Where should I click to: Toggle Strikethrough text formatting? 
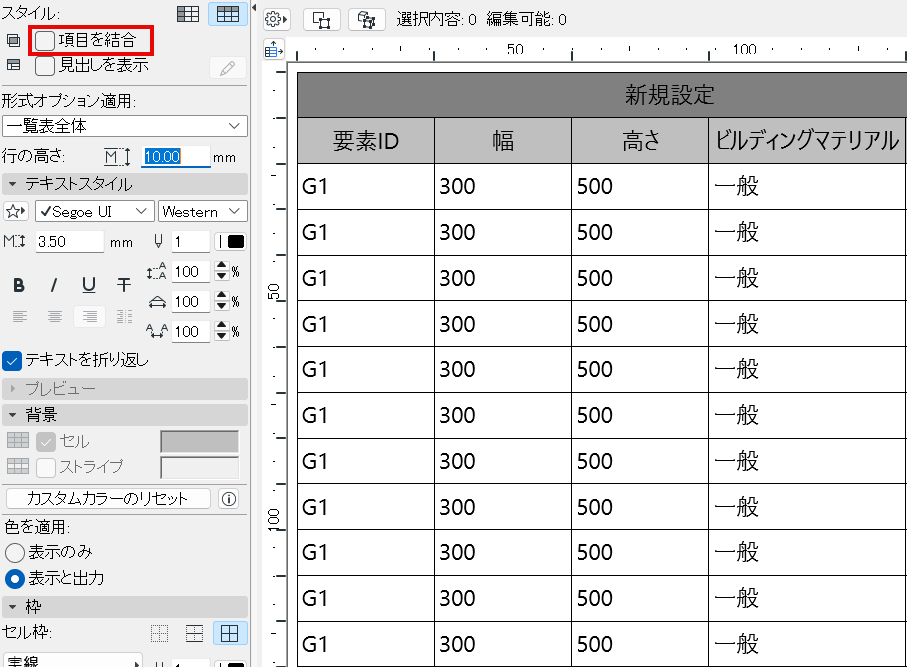(124, 285)
